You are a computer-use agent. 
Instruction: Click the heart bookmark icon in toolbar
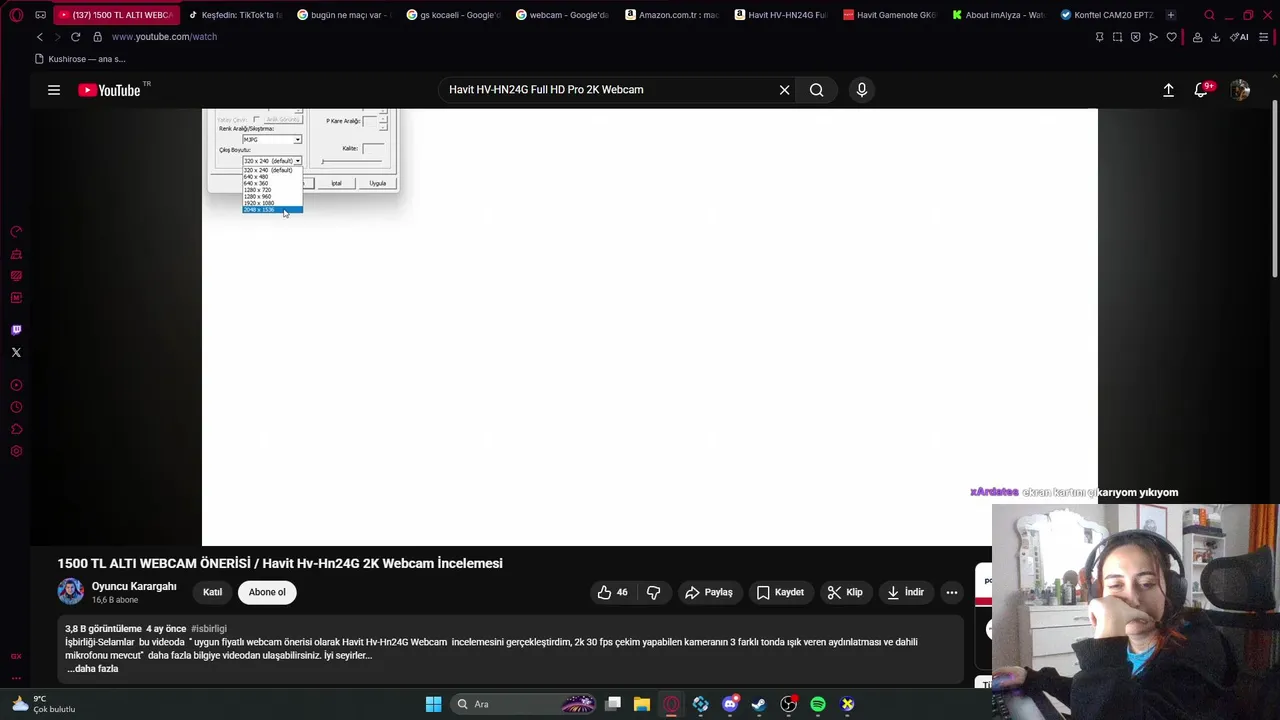pyautogui.click(x=1172, y=37)
